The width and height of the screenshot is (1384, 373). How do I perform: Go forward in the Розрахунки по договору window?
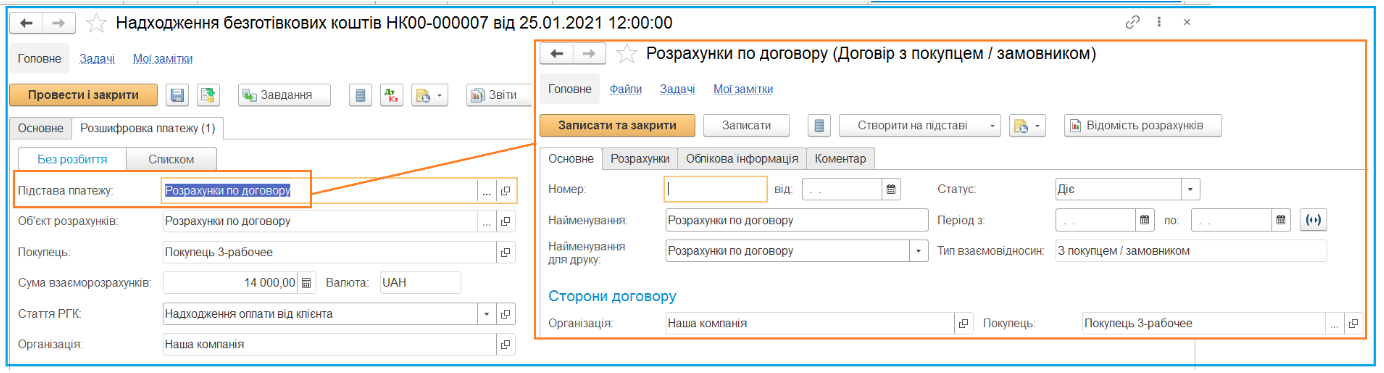pos(589,54)
